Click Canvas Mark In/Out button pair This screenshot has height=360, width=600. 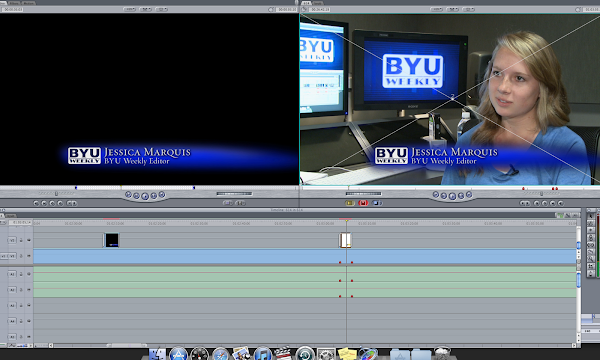(x=525, y=203)
